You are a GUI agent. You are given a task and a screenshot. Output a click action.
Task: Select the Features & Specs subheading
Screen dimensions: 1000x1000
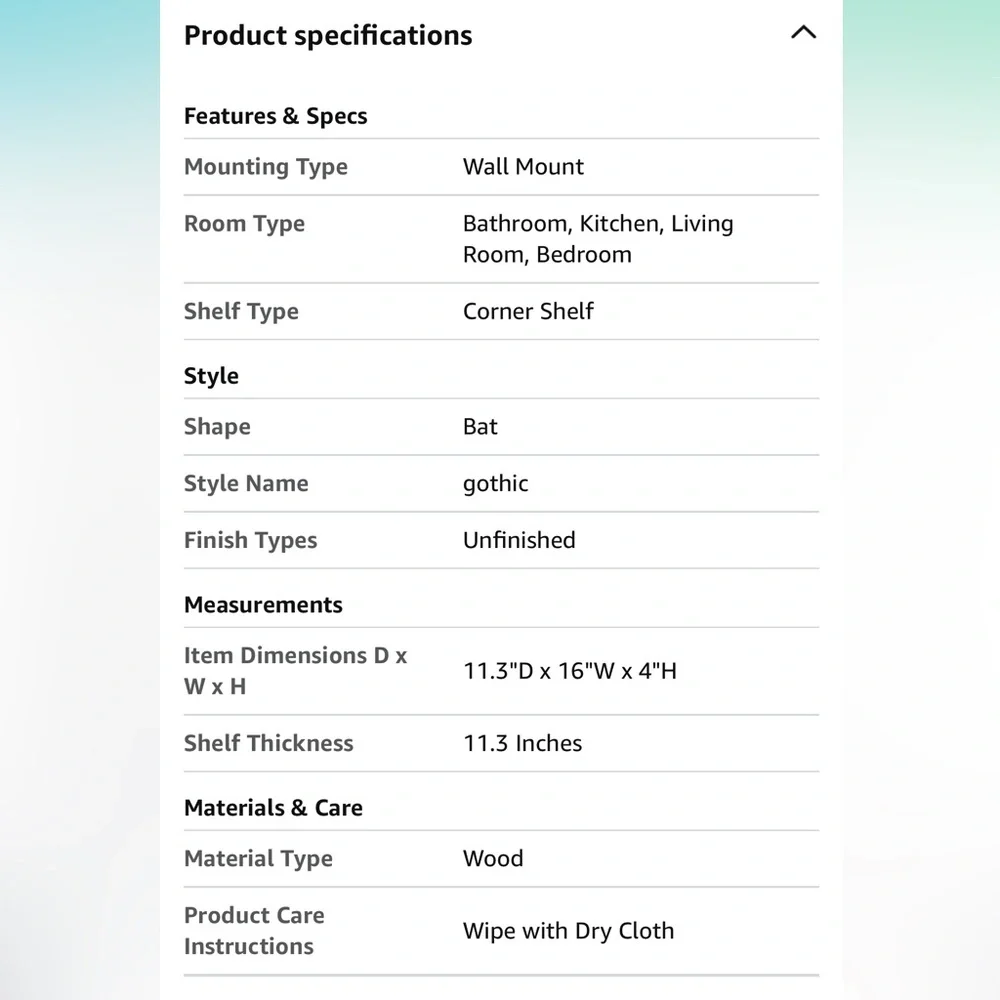[x=276, y=116]
